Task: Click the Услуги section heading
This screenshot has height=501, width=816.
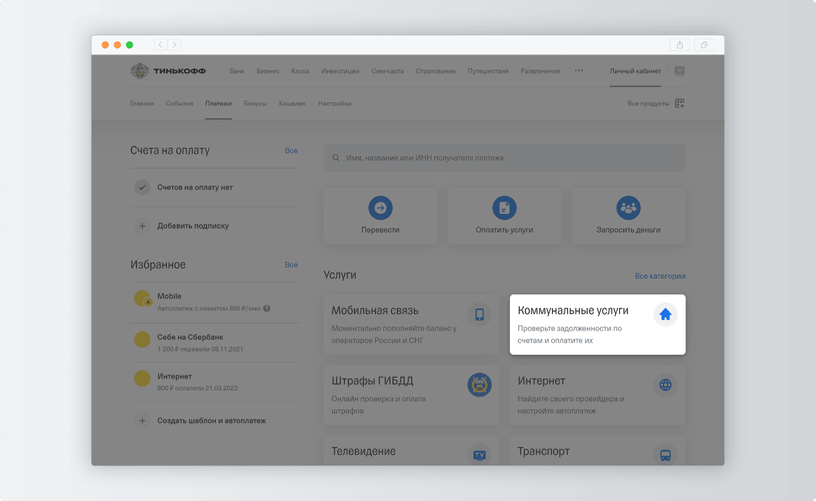Action: (x=340, y=275)
